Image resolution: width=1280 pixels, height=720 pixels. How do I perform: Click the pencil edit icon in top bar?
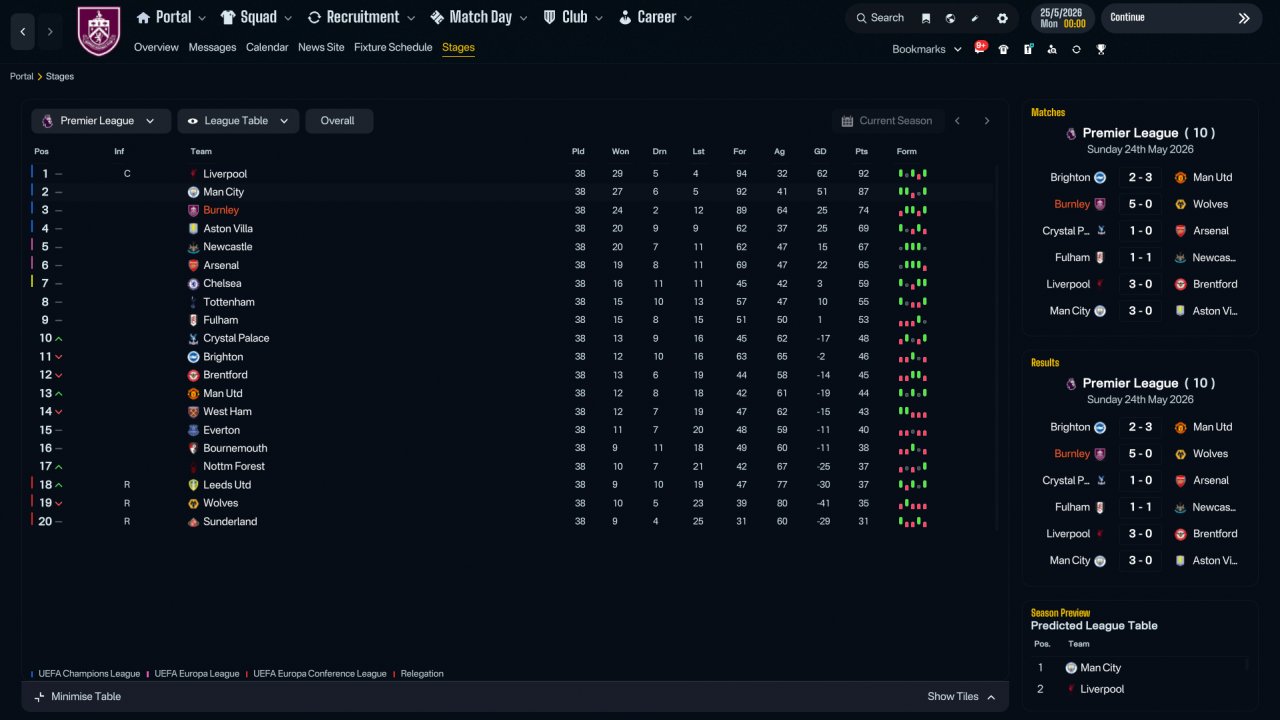pyautogui.click(x=975, y=18)
